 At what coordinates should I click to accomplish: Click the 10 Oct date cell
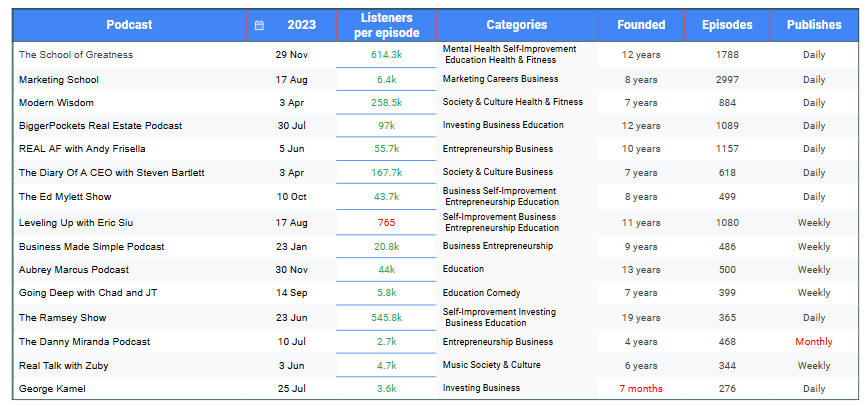(292, 197)
